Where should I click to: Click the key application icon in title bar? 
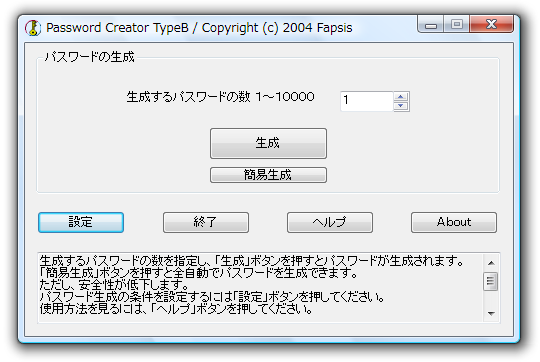pyautogui.click(x=33, y=28)
